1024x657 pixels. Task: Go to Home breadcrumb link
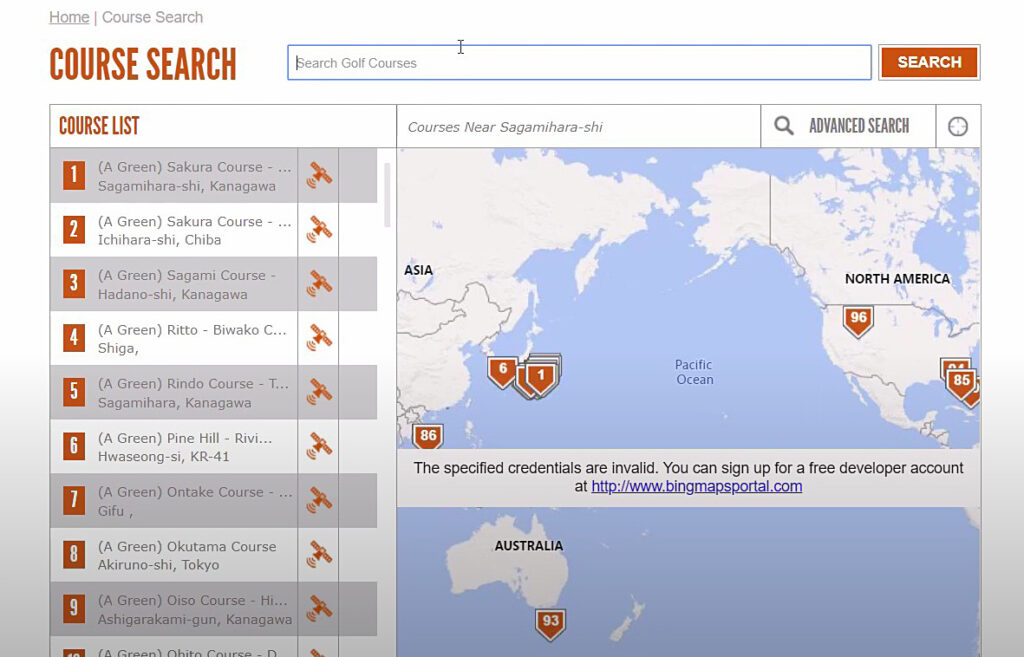click(x=69, y=17)
